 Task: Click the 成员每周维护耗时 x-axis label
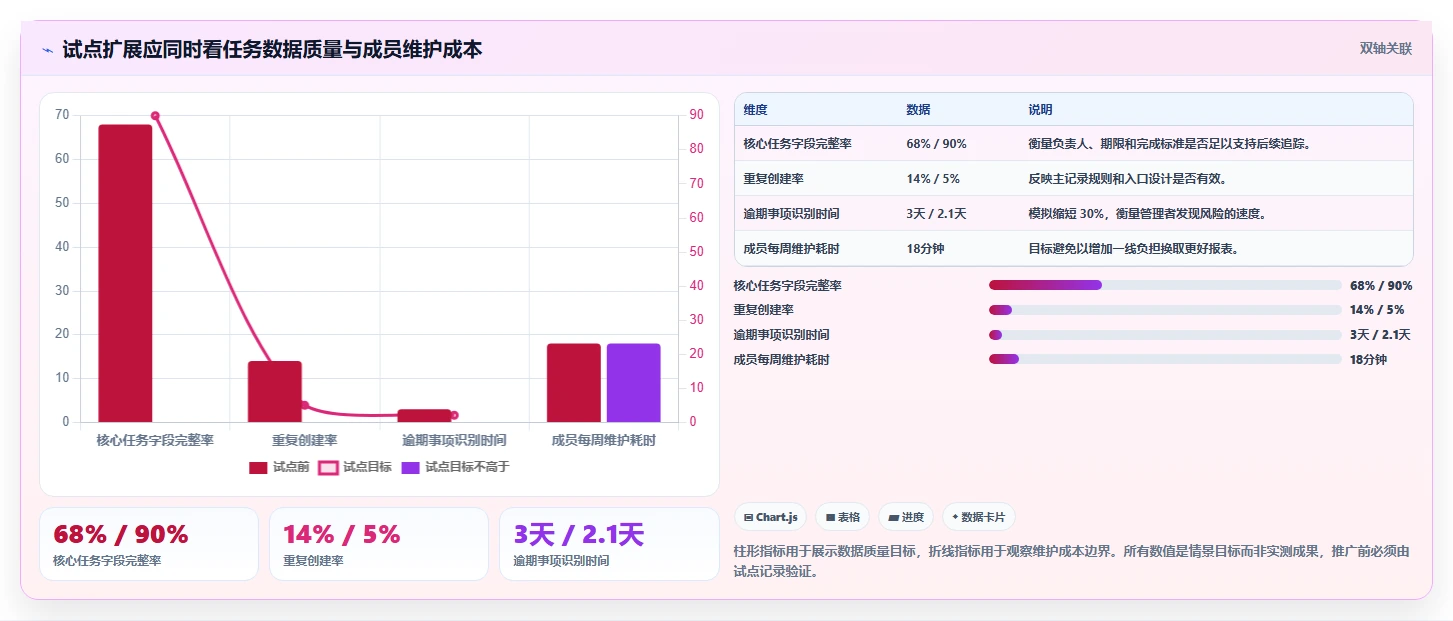click(x=604, y=440)
